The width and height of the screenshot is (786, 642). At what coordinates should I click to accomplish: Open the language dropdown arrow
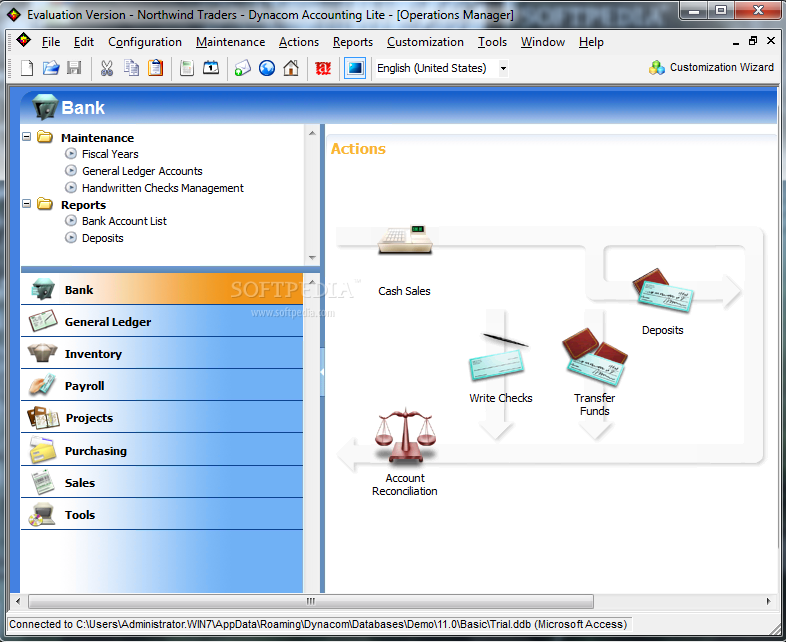503,68
